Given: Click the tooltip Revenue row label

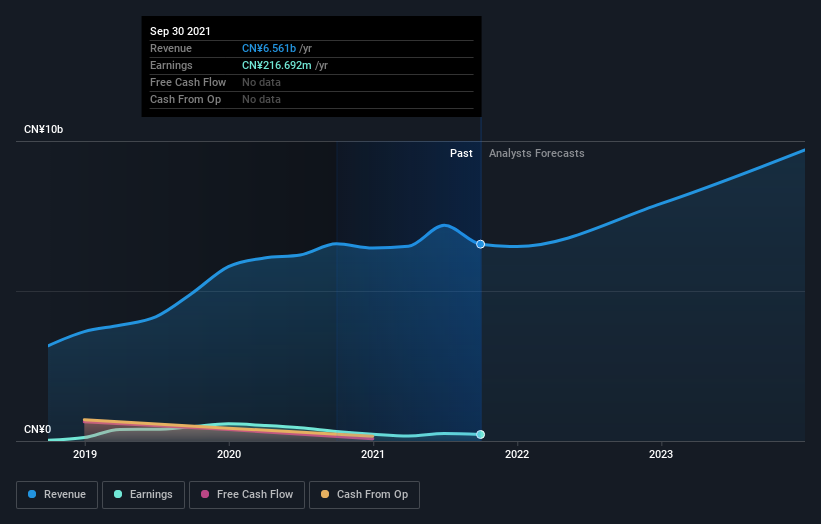Looking at the screenshot, I should pos(171,48).
